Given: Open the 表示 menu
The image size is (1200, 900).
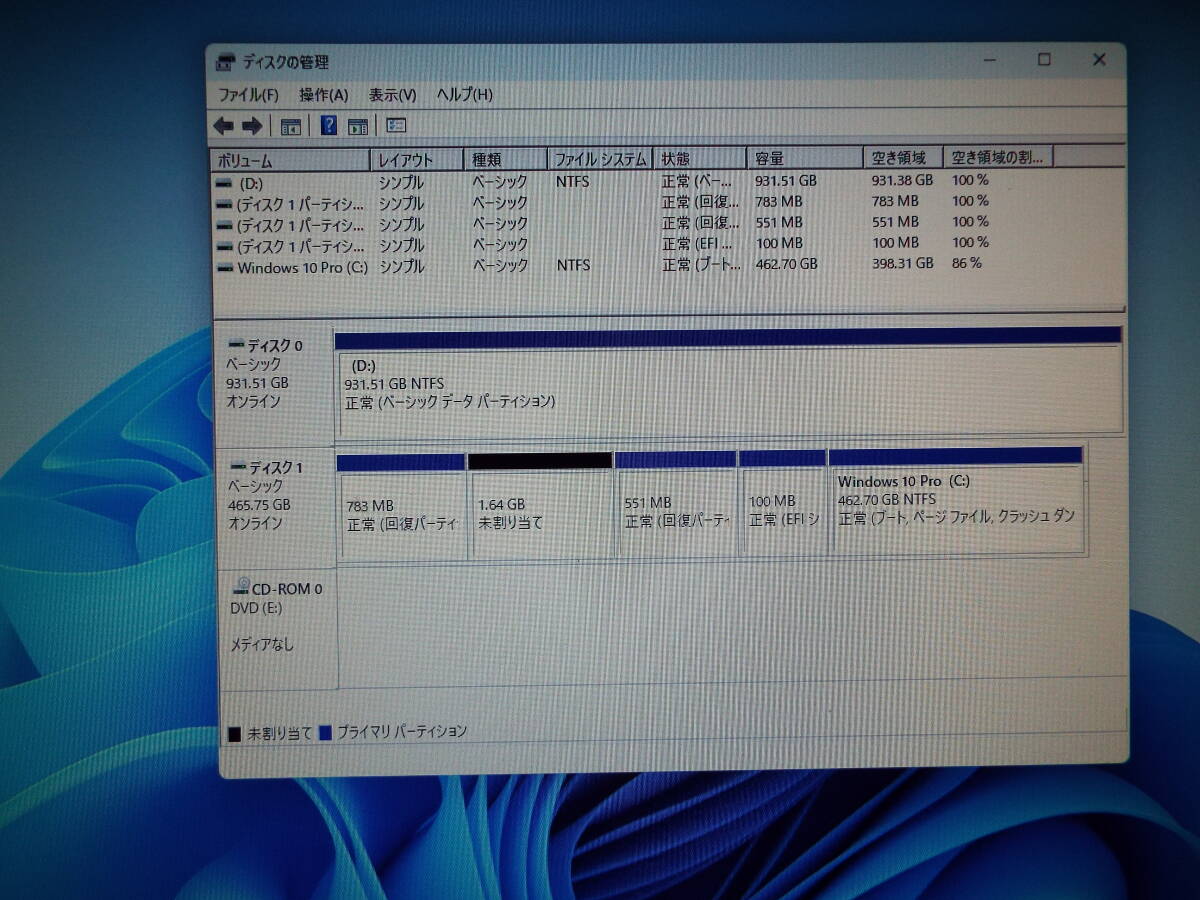Looking at the screenshot, I should point(390,94).
